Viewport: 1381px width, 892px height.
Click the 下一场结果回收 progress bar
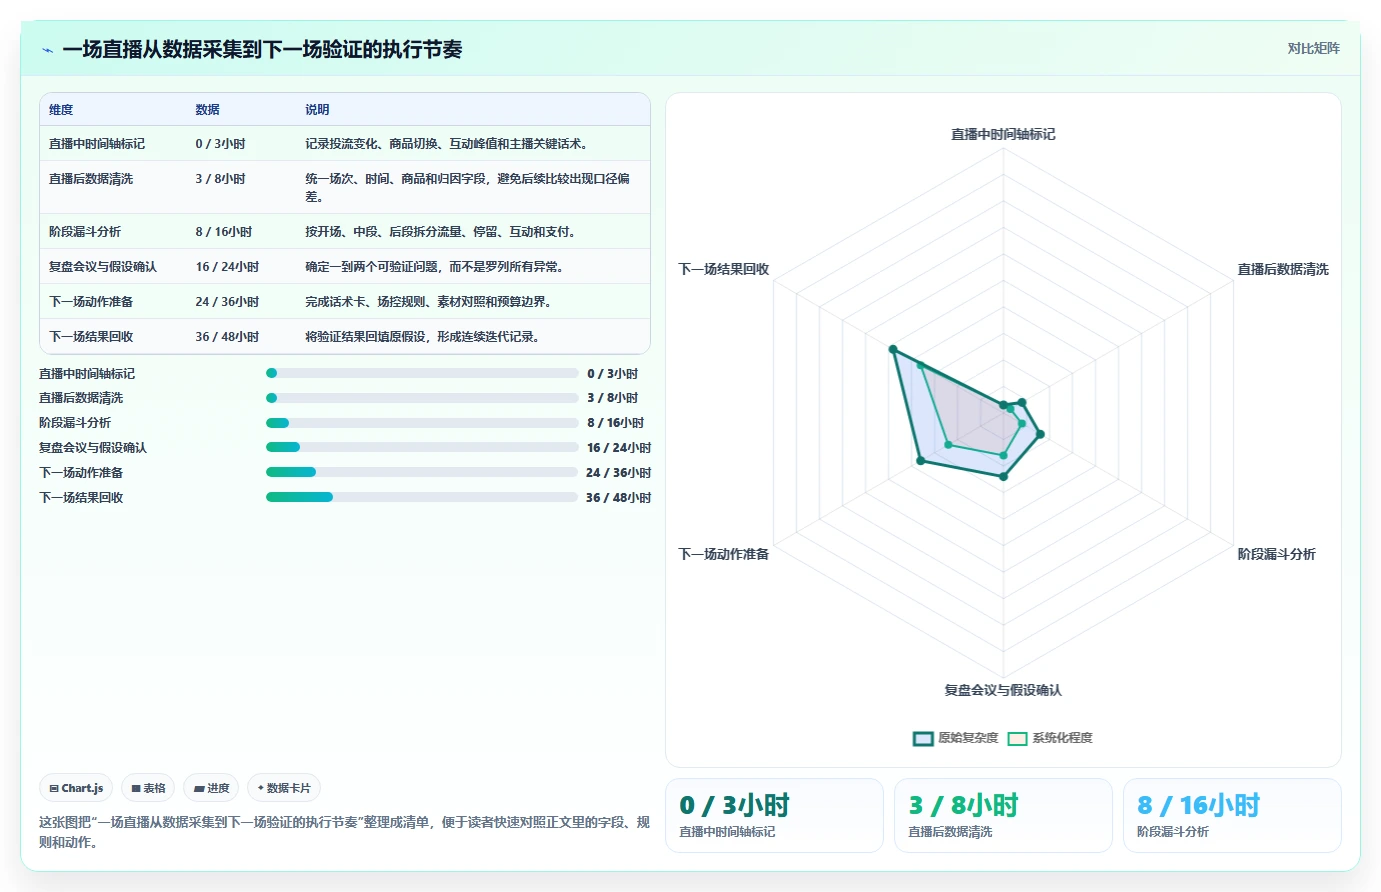(x=422, y=497)
